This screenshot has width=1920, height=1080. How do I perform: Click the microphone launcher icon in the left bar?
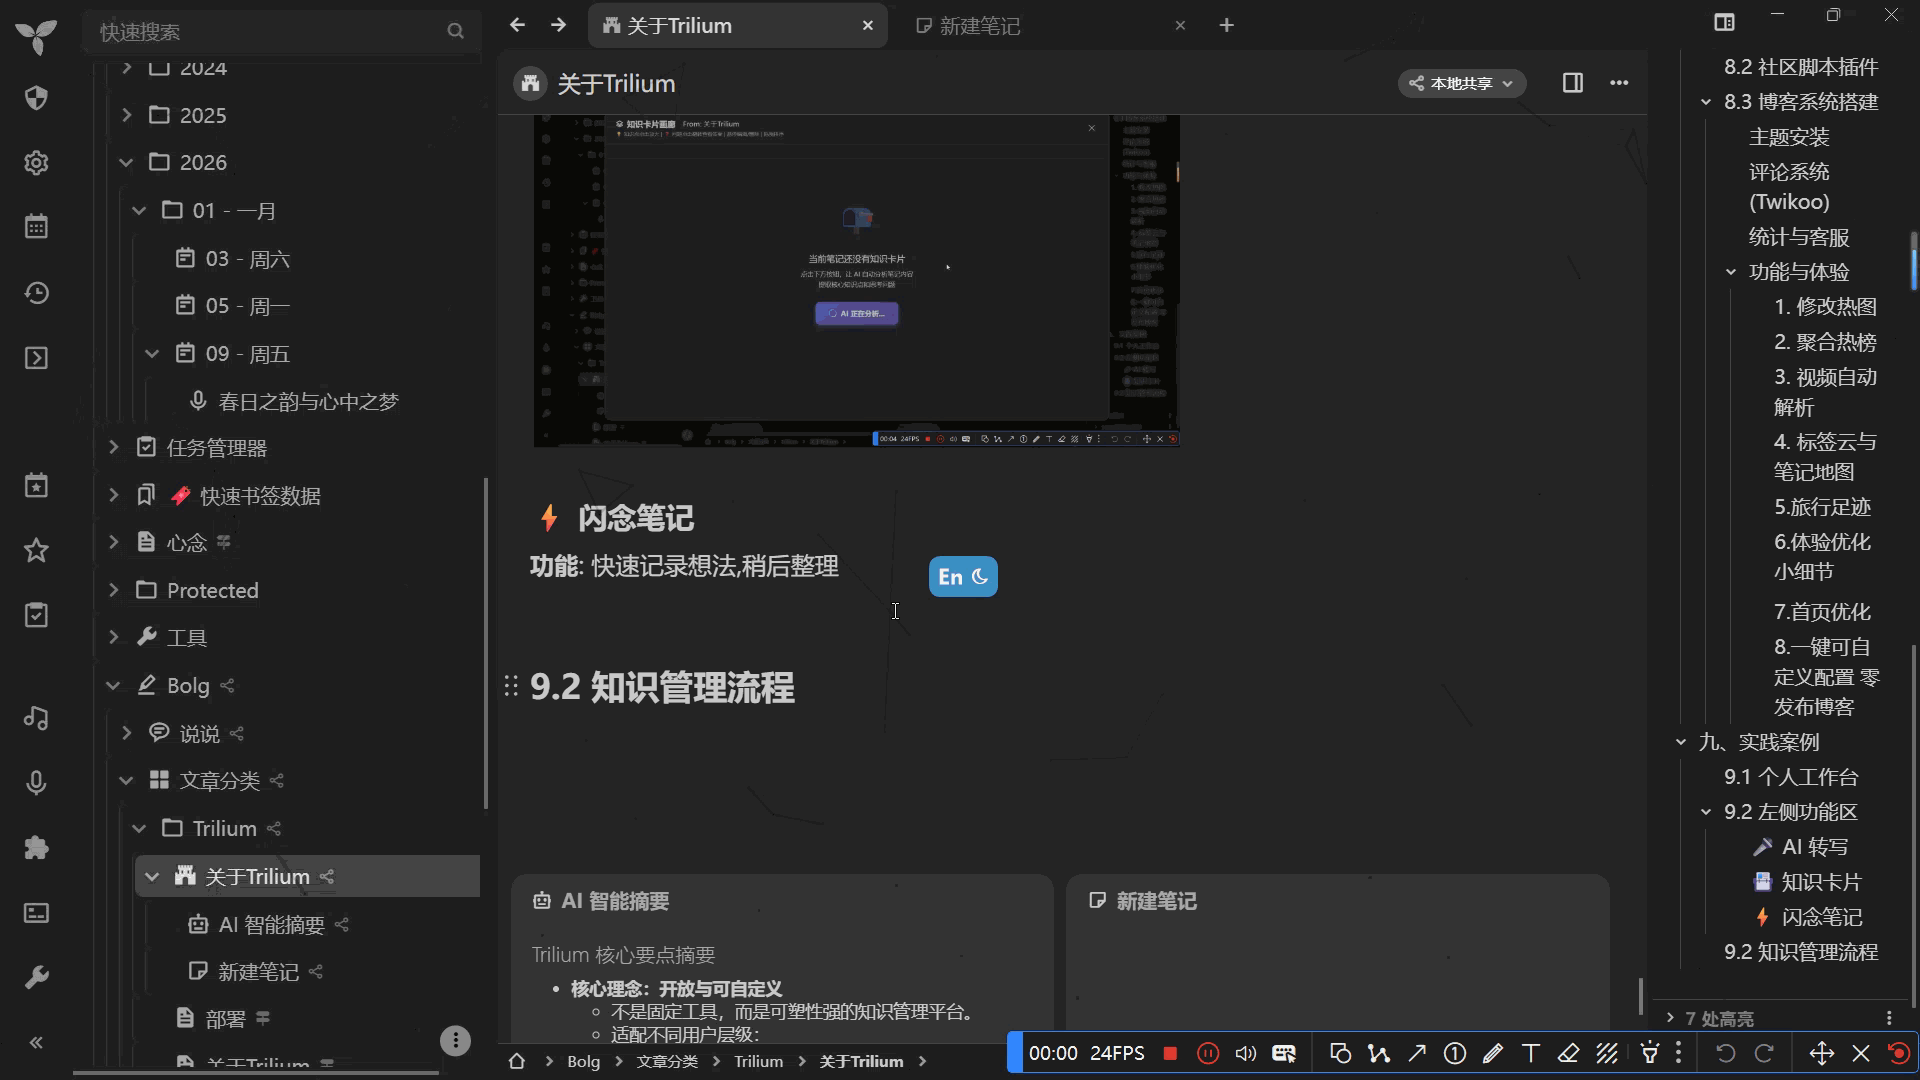pos(36,783)
